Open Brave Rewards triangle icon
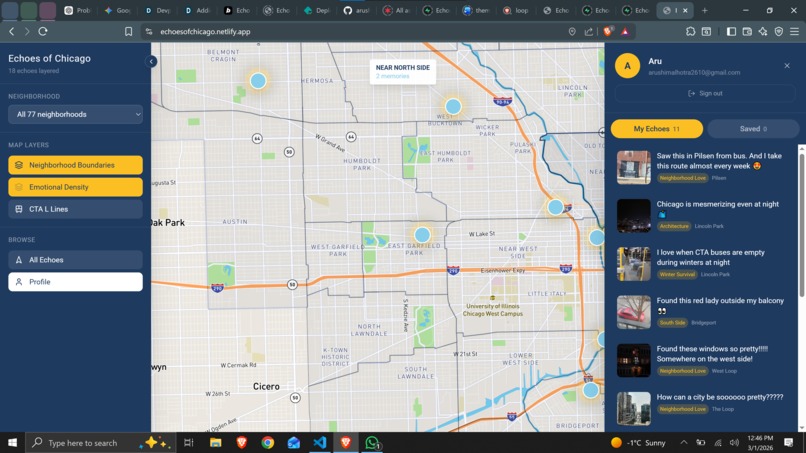806x453 pixels. click(625, 31)
